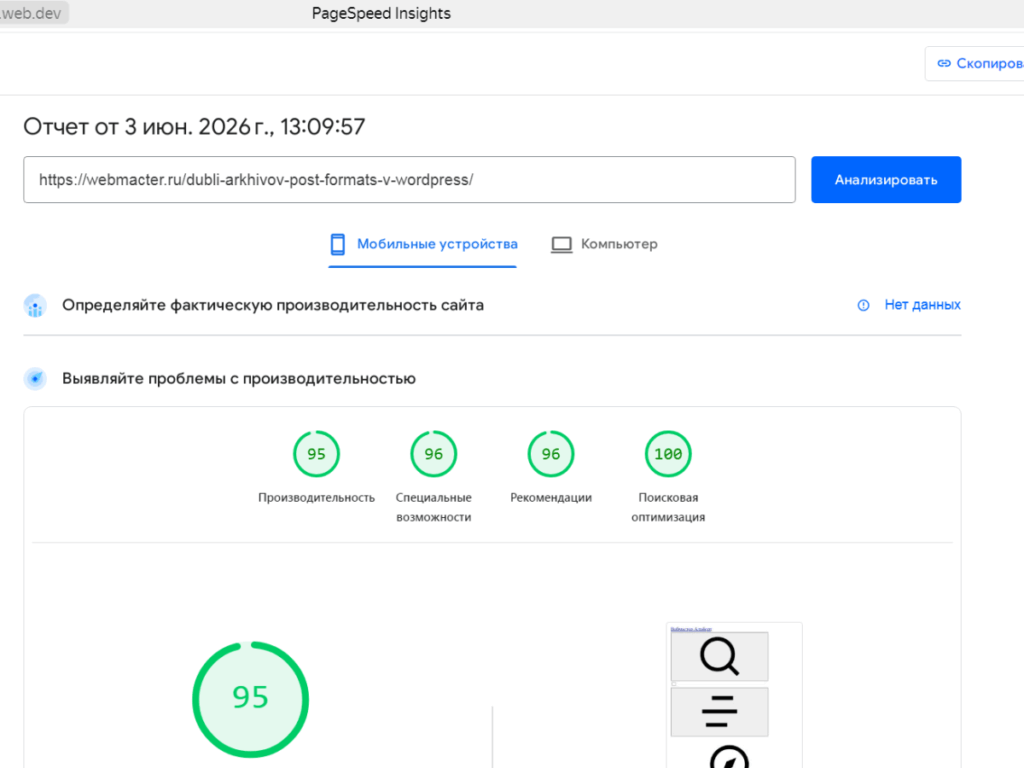
Task: Click the performance diagnostics icon
Action: point(35,379)
